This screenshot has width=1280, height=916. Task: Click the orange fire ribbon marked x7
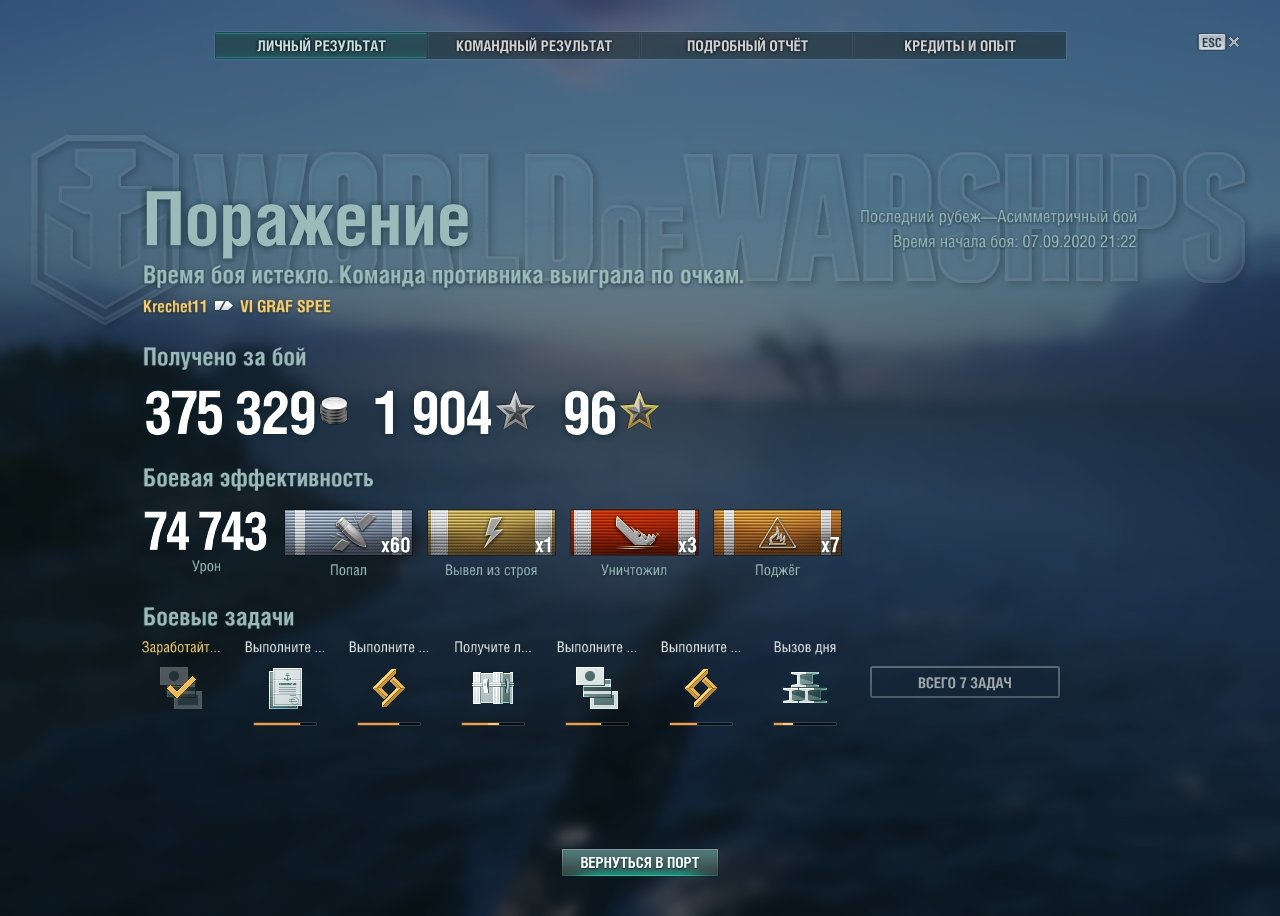click(x=777, y=532)
